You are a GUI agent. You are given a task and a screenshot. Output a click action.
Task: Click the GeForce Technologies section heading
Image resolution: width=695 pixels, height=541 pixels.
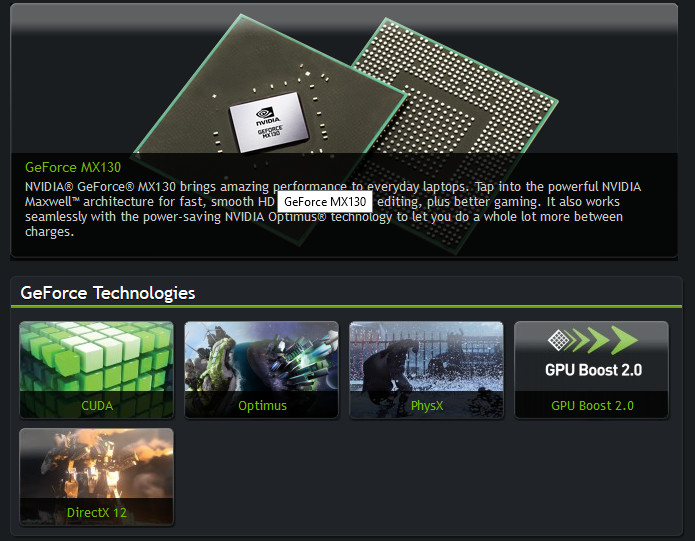[108, 293]
